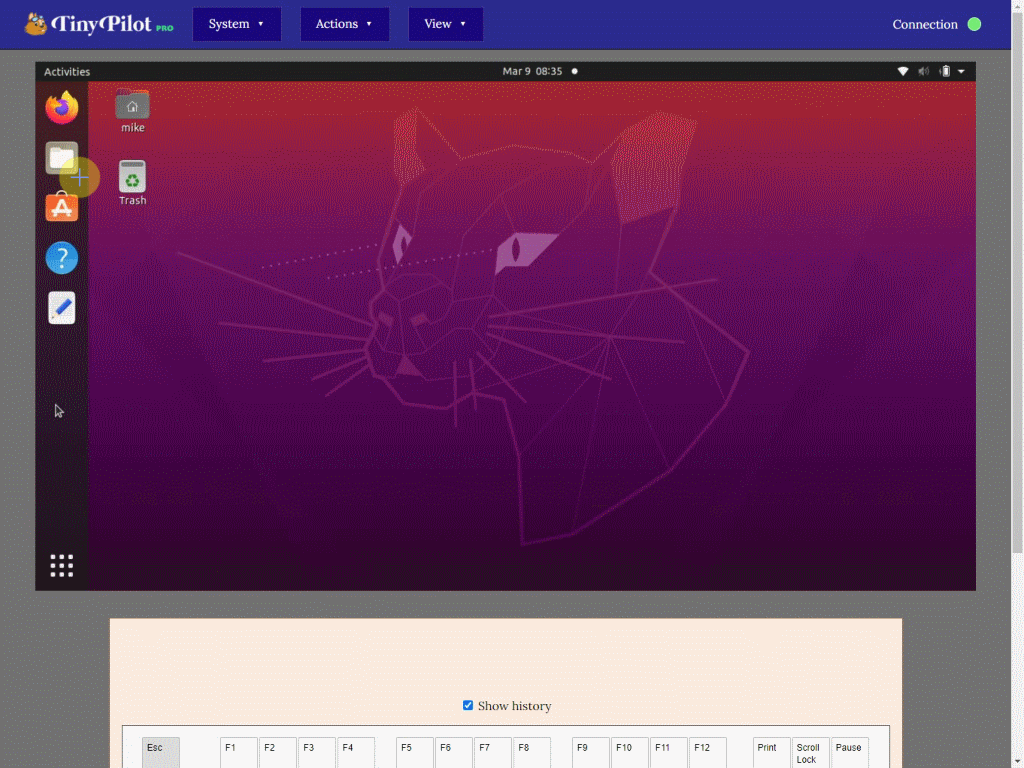Click the F4 virtual key
This screenshot has height=768, width=1024.
pos(356,753)
